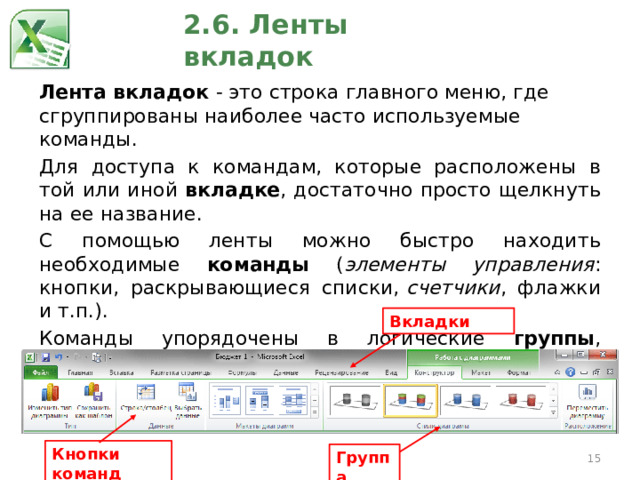This screenshot has height=480, width=640.
Task: Restore the workbook window in ribbon row
Action: click(x=597, y=372)
